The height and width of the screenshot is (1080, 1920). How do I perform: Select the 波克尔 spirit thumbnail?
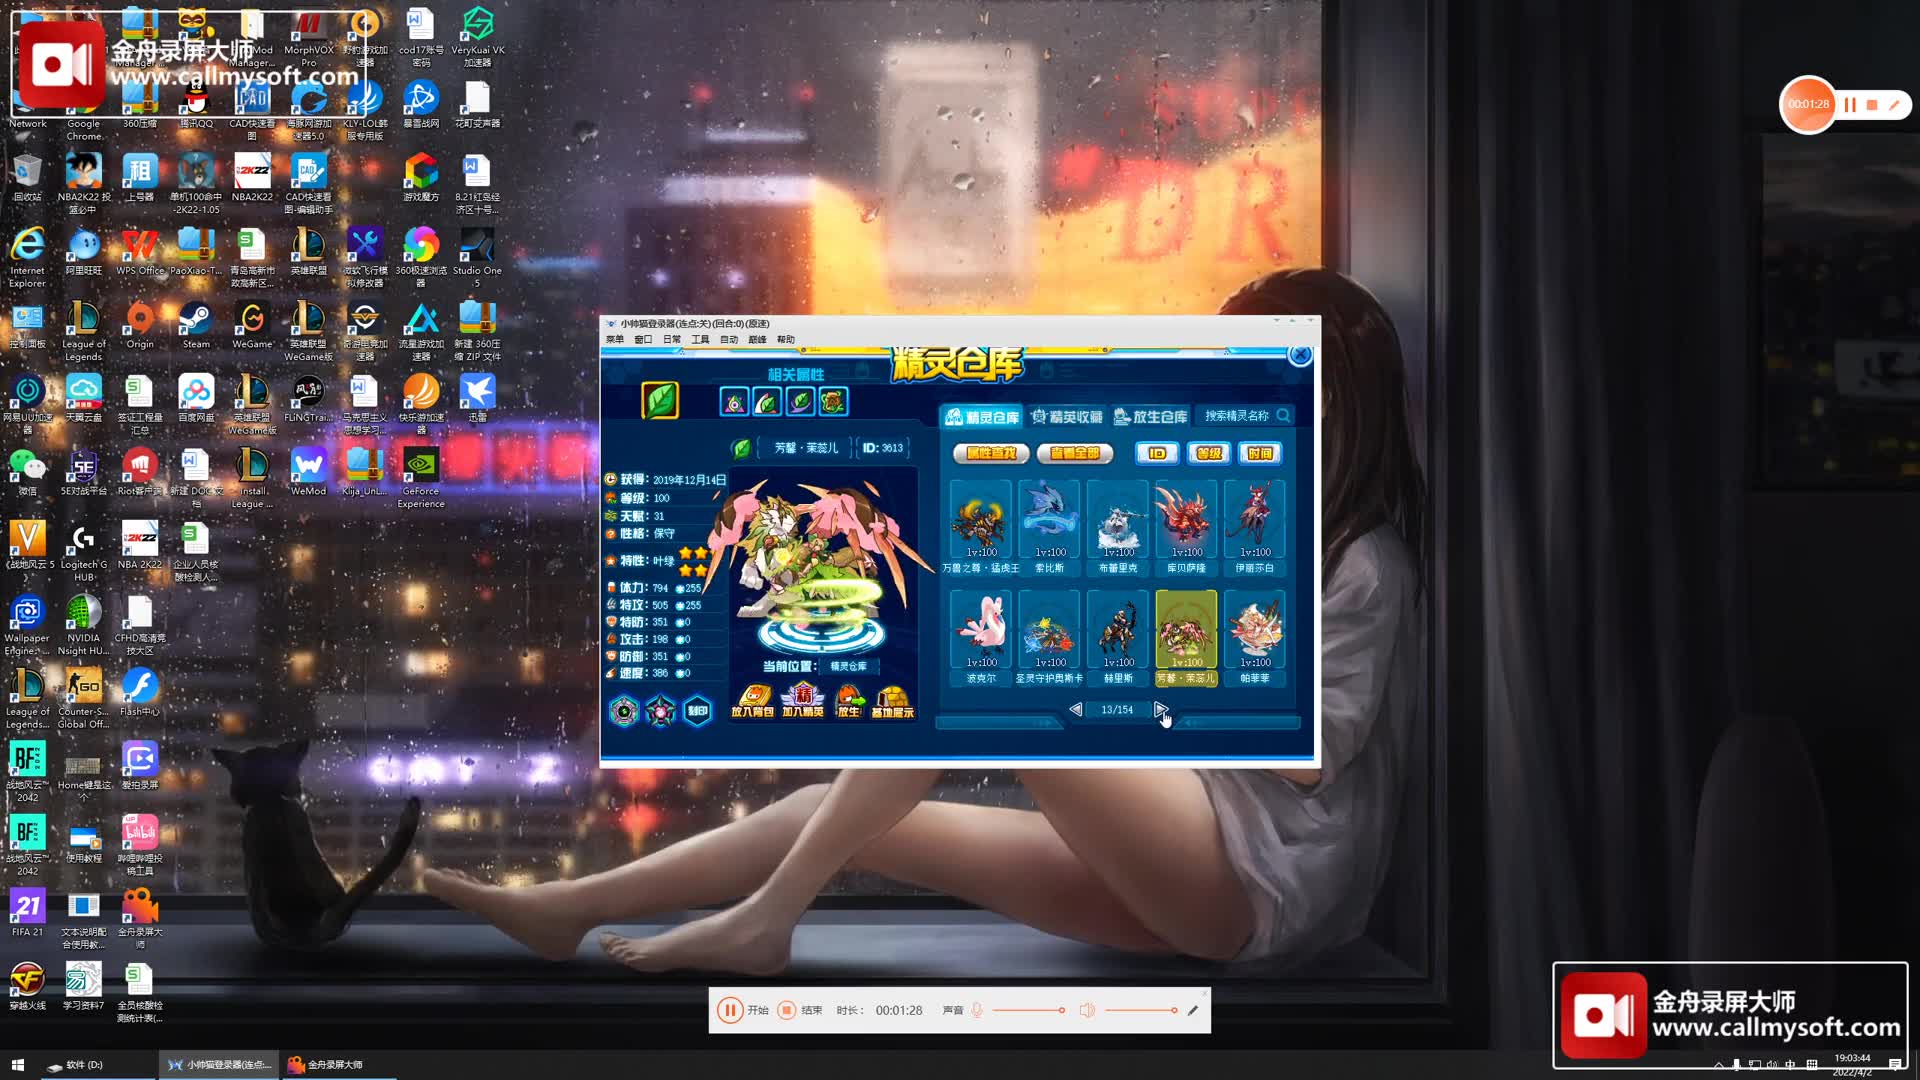pyautogui.click(x=981, y=630)
